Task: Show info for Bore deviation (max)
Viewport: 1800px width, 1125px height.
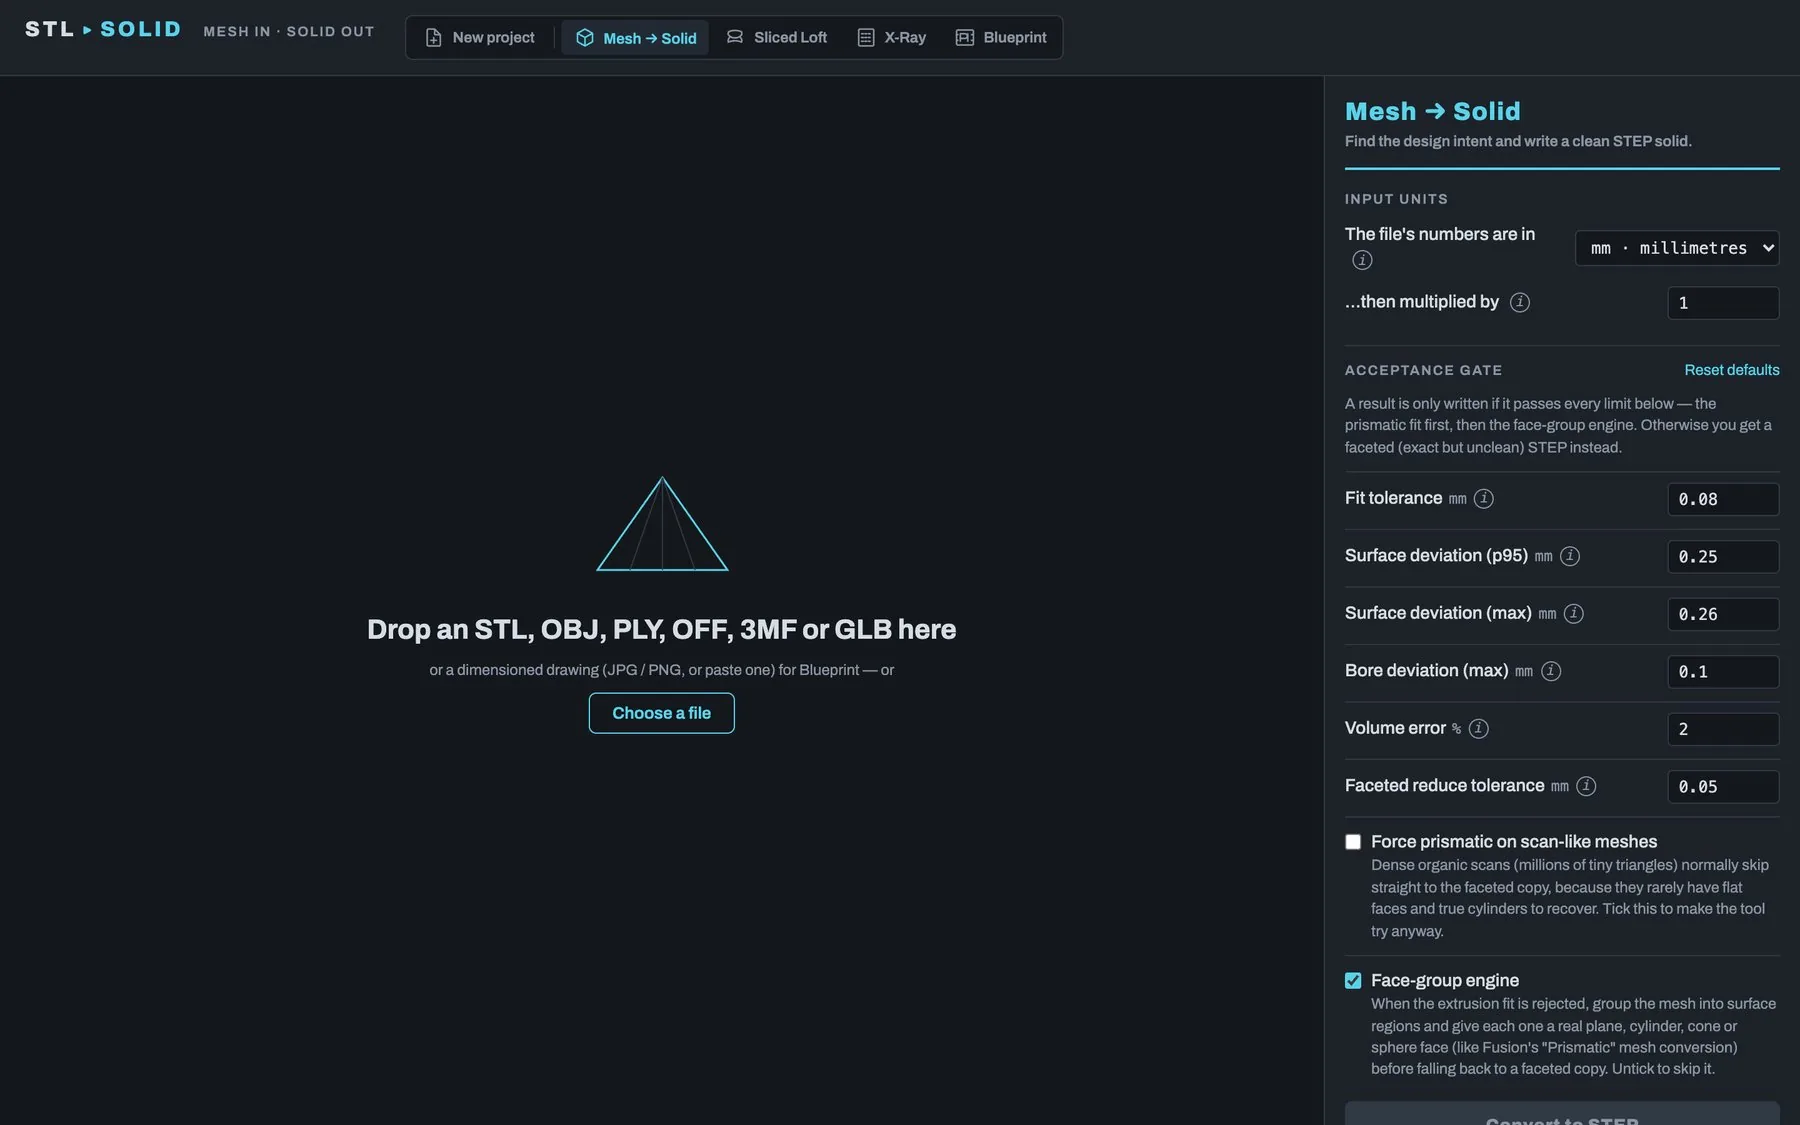Action: [x=1551, y=671]
